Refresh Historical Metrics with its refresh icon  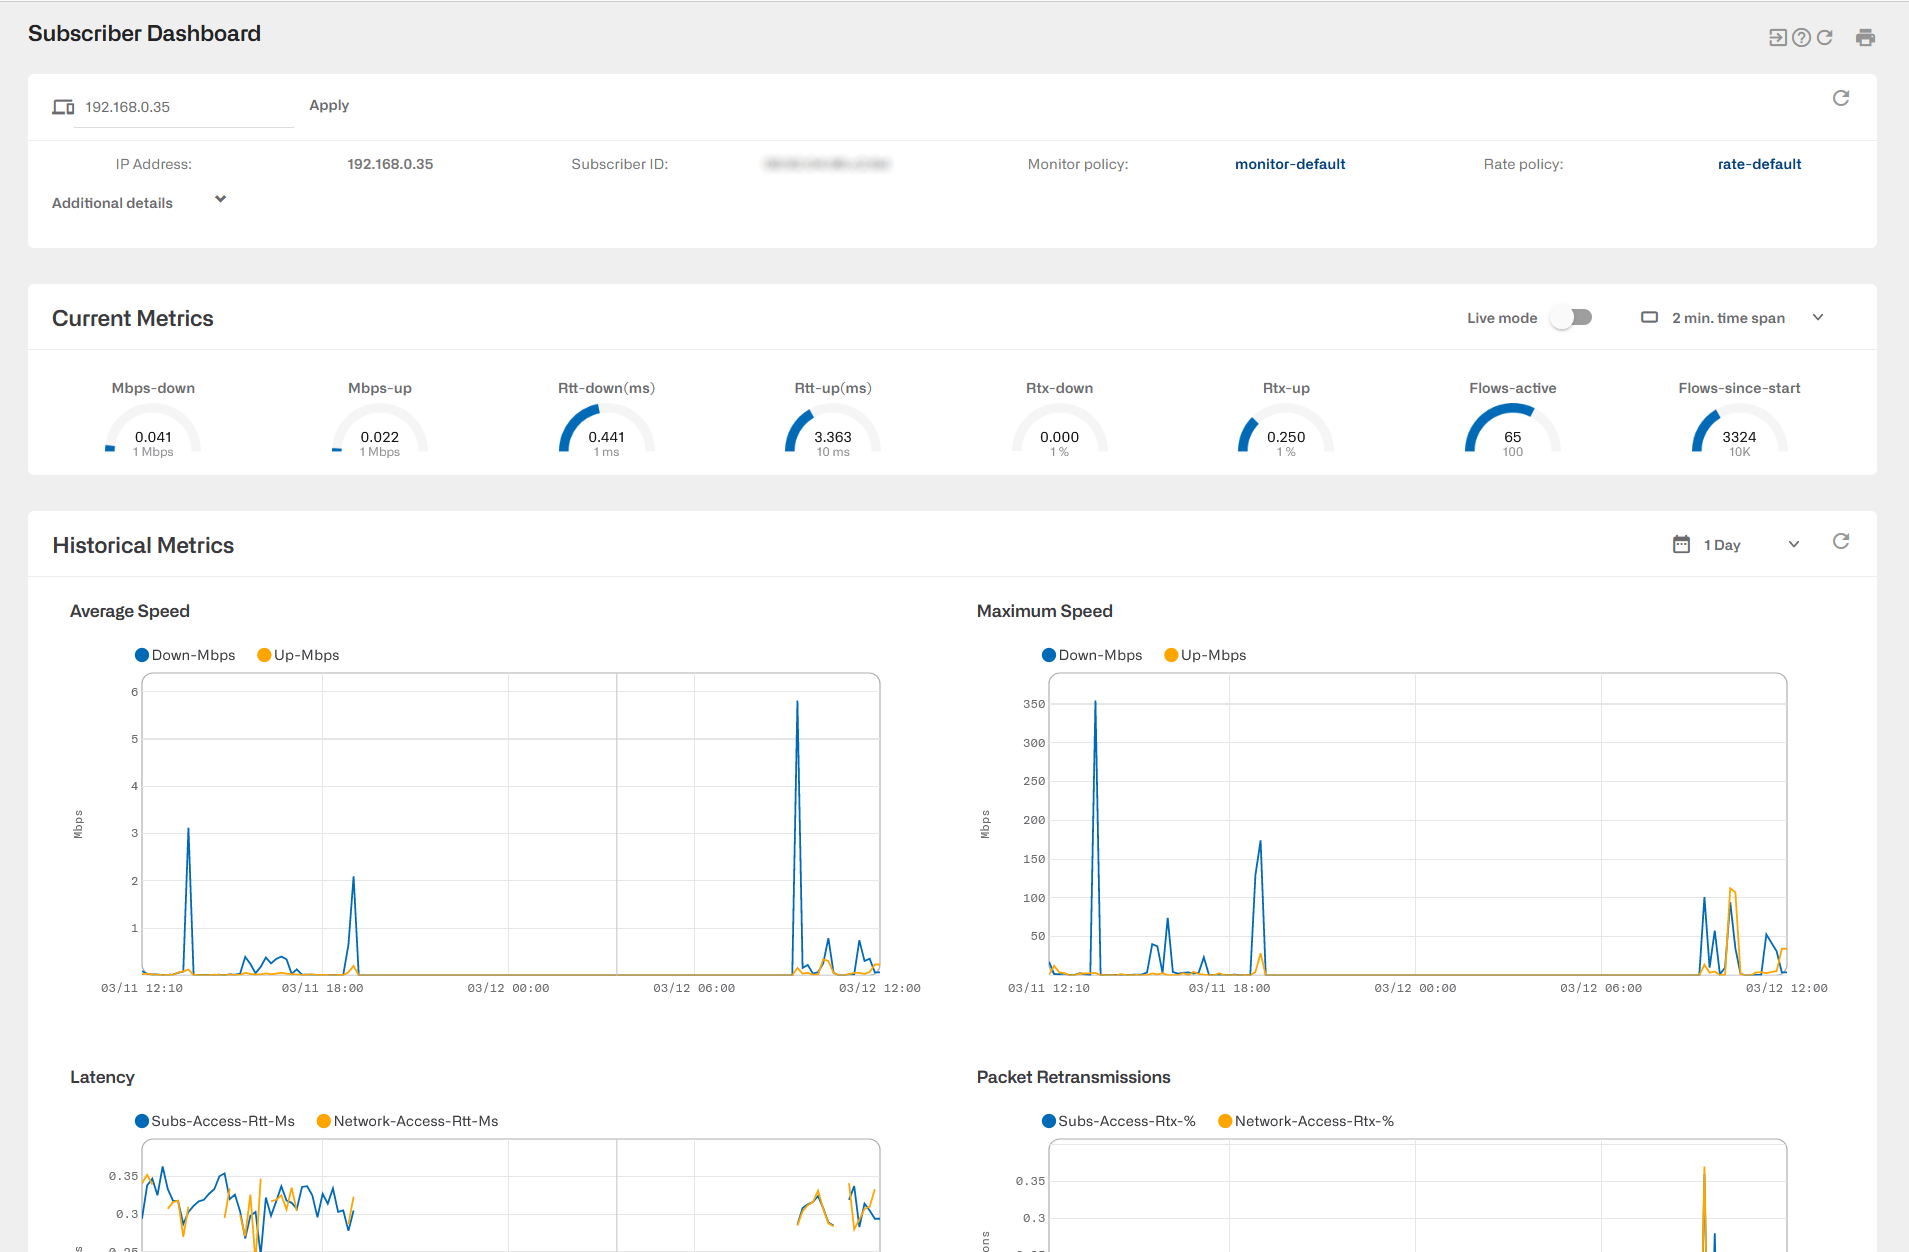click(1841, 541)
